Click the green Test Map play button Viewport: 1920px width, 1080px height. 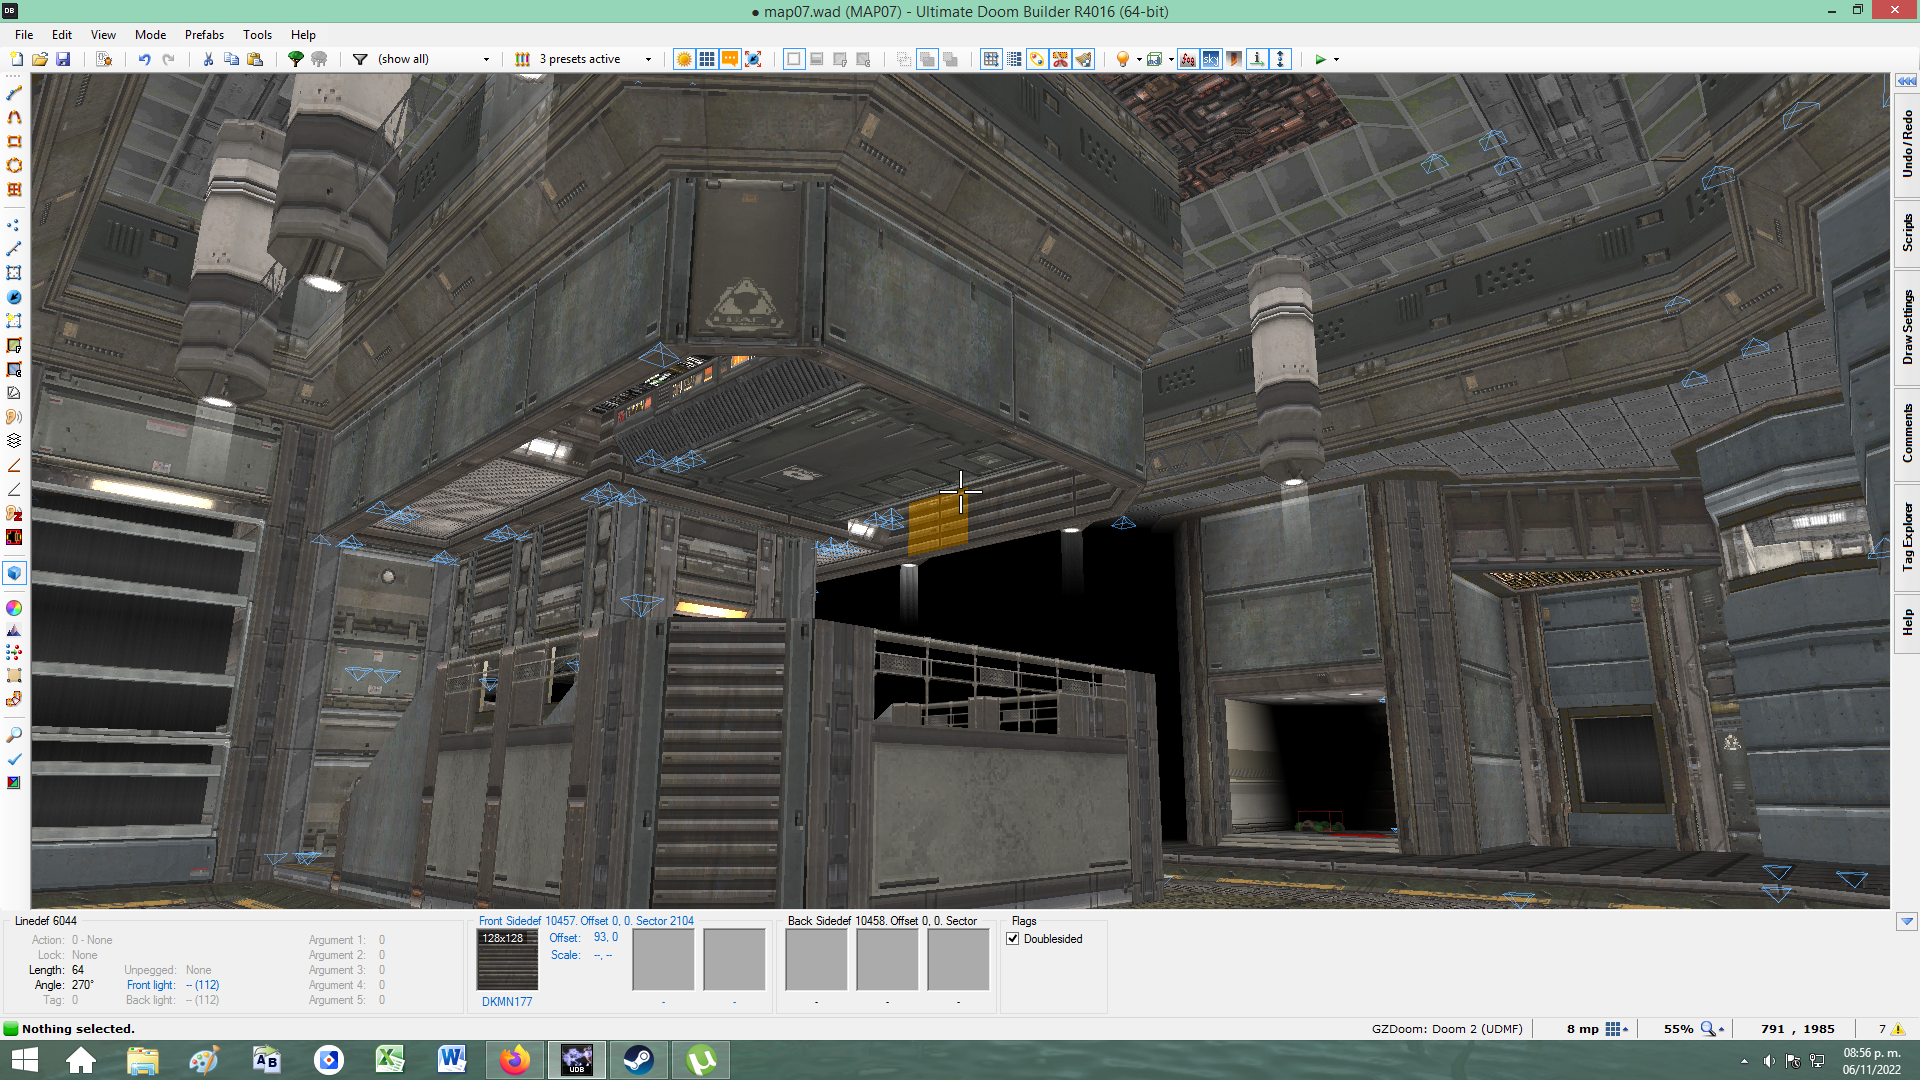[1320, 59]
